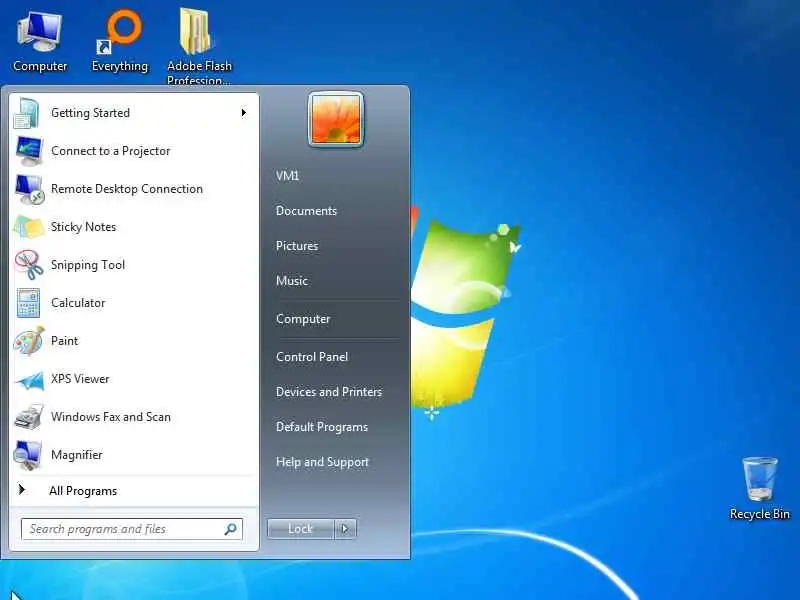
Task: Open Devices and Printers
Action: coord(329,392)
